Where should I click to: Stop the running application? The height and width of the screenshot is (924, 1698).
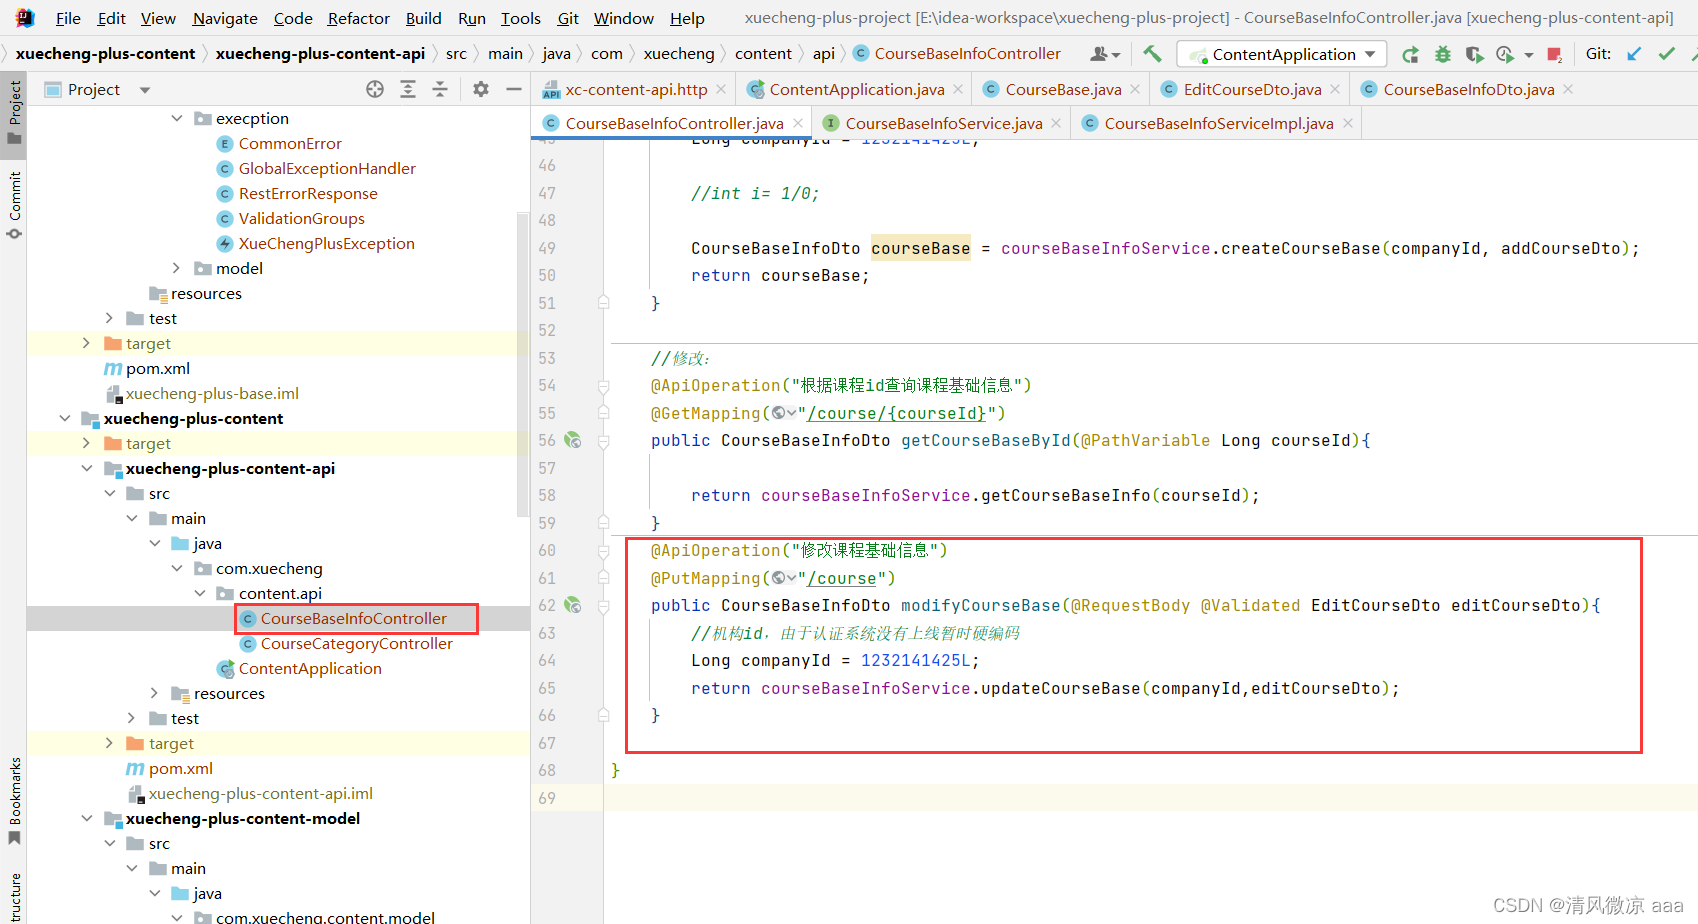coord(1554,54)
